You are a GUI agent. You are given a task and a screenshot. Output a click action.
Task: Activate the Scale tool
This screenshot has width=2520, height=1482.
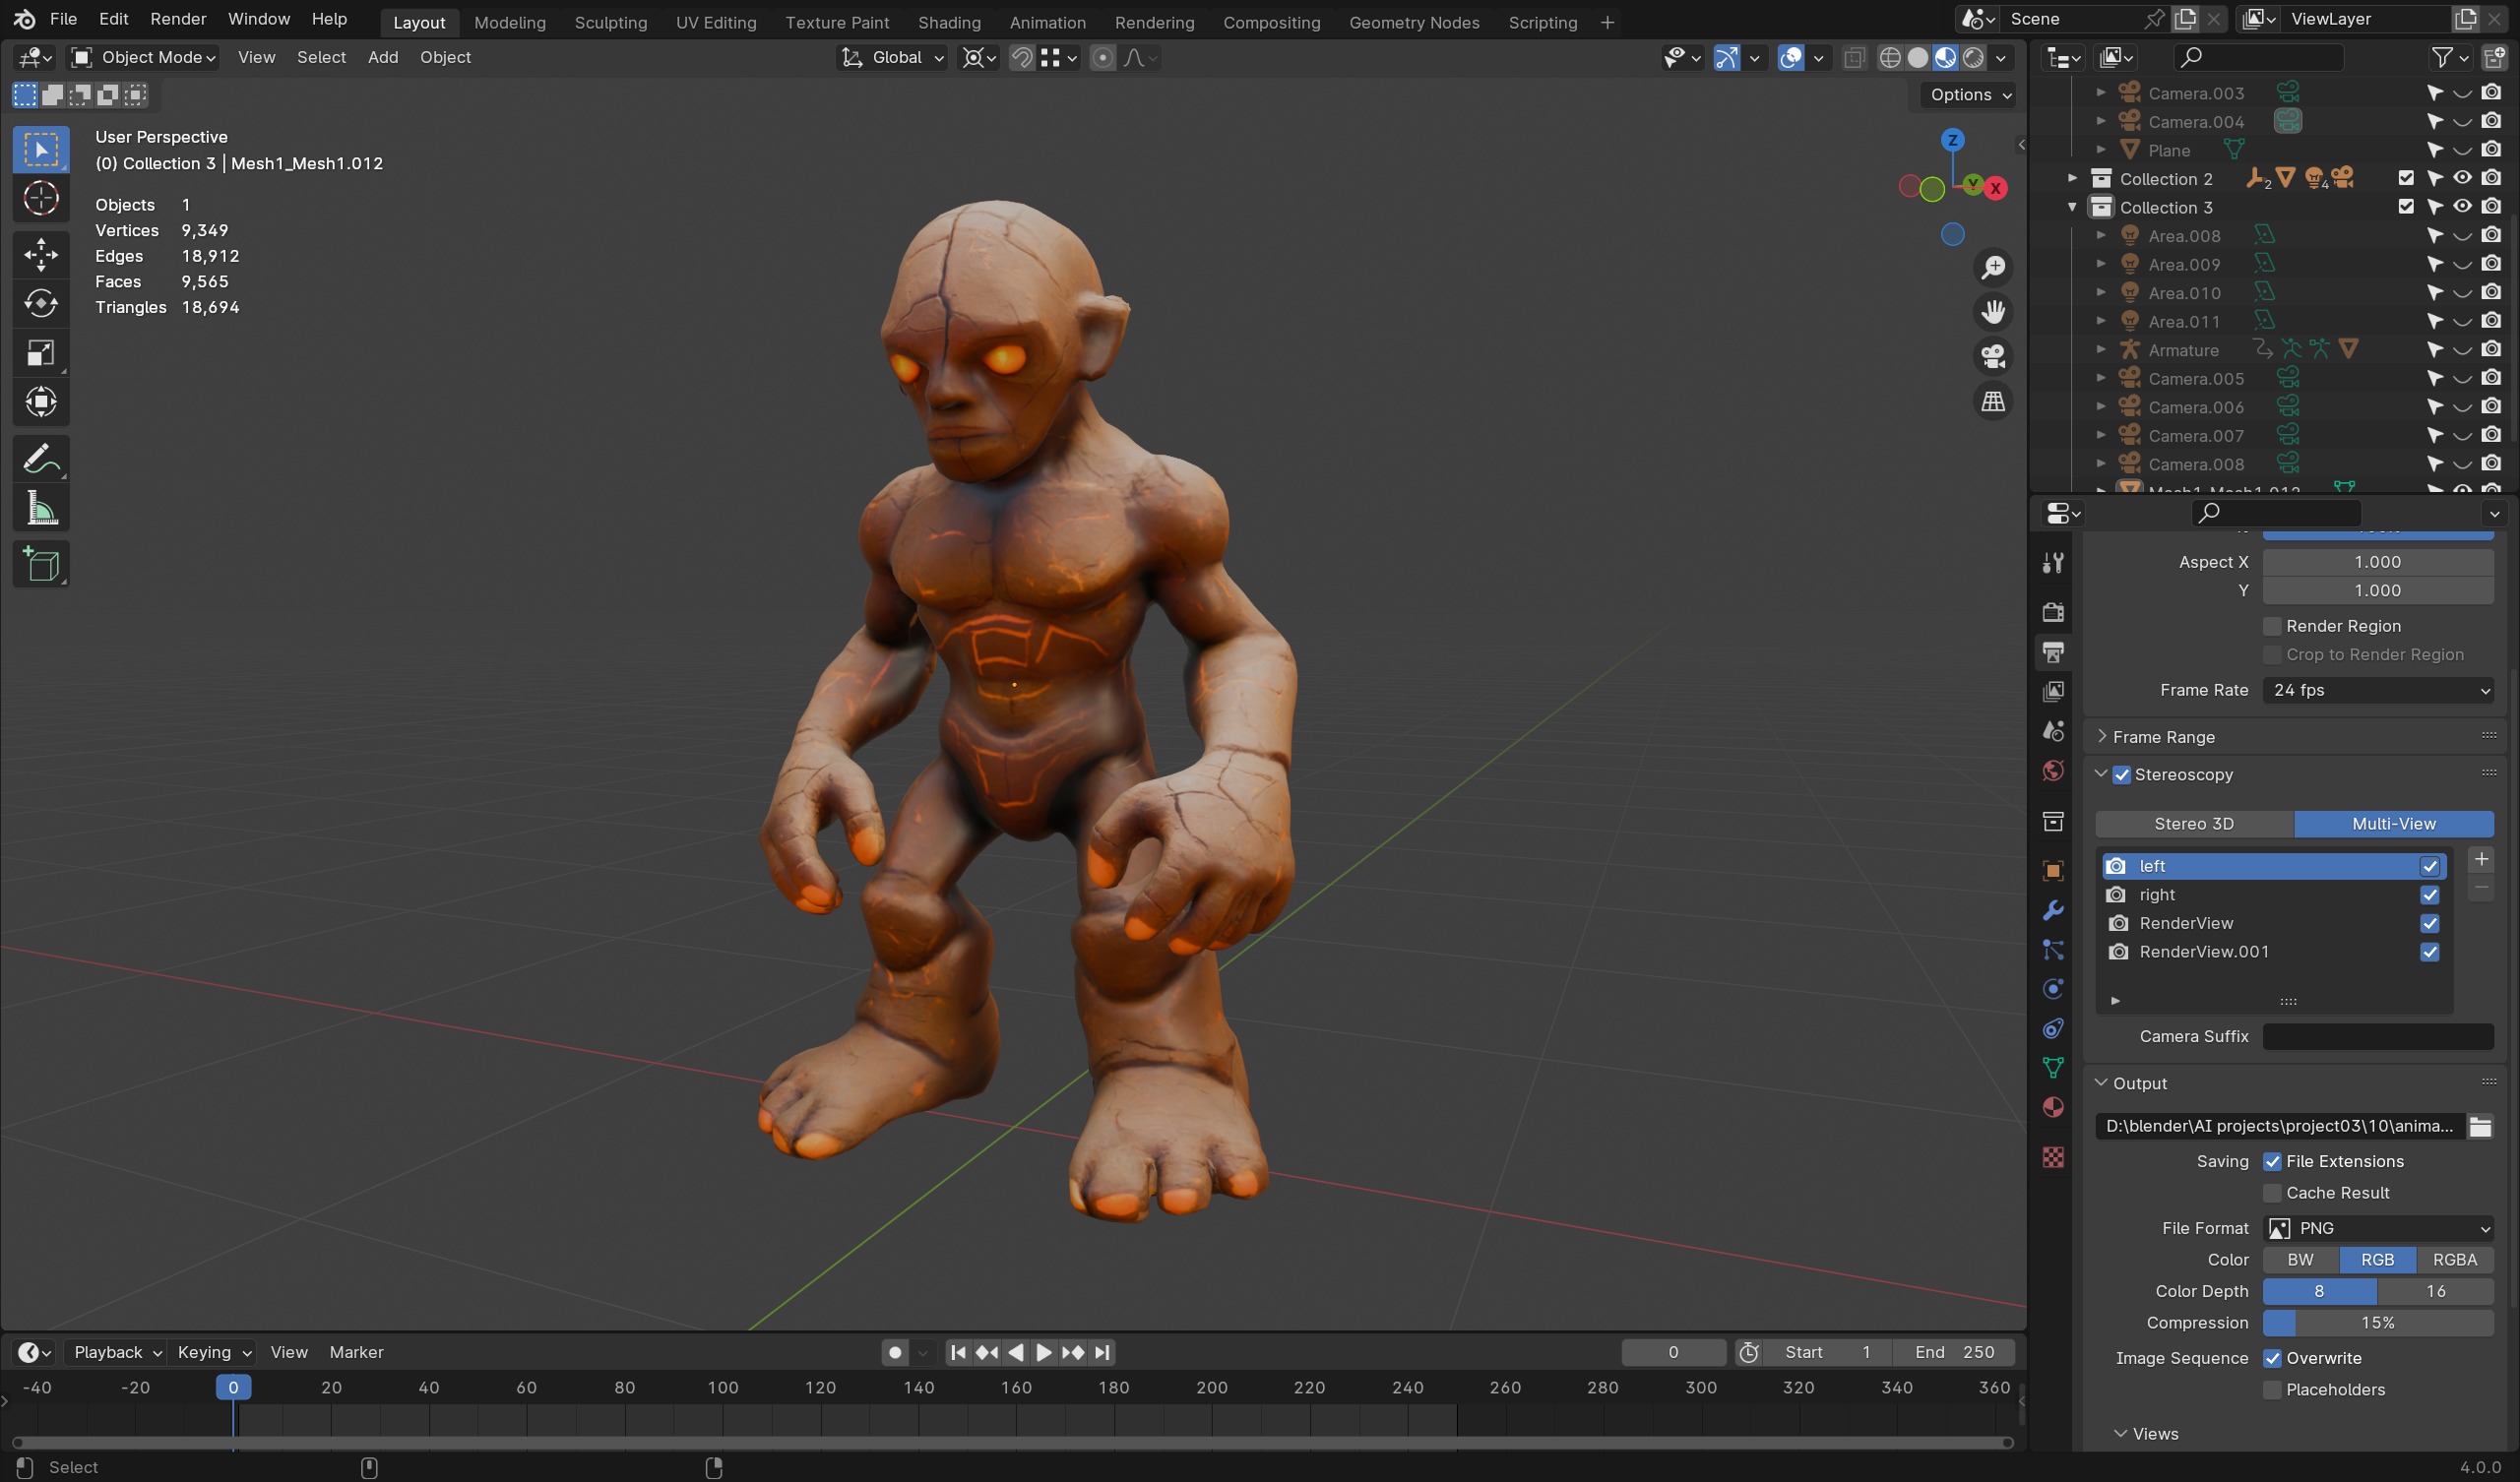coord(41,353)
